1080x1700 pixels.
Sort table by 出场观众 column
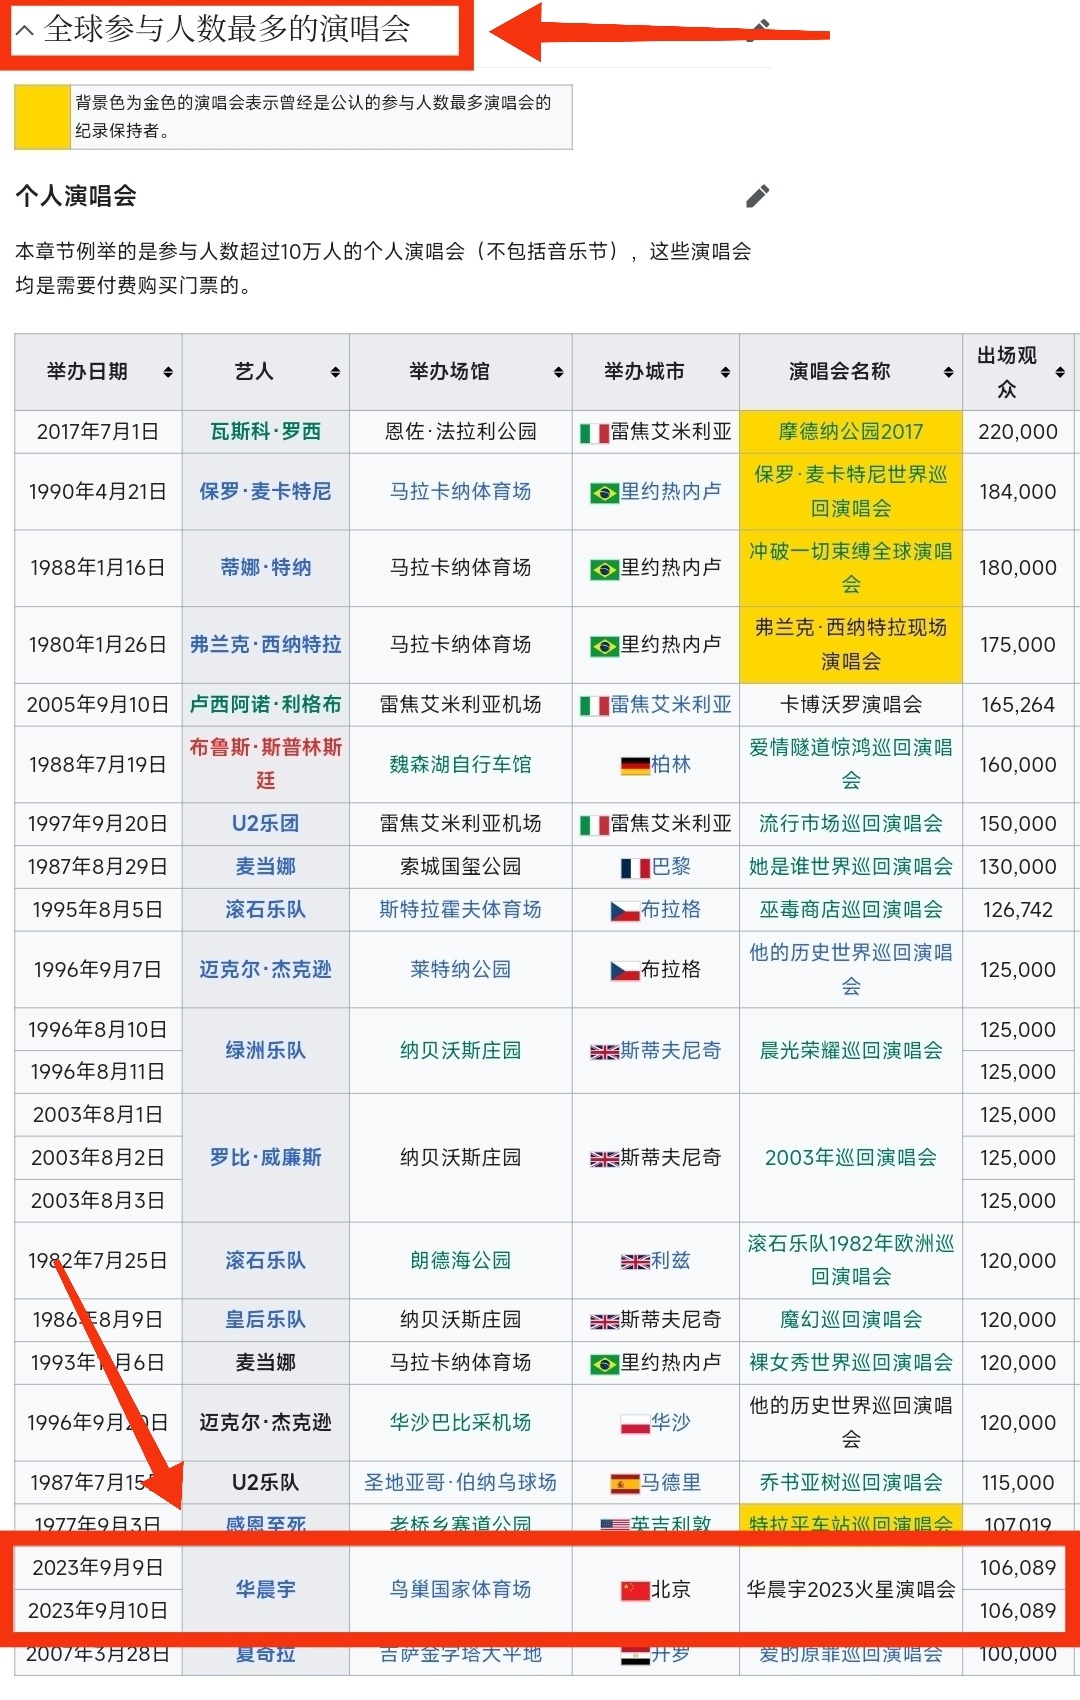coord(1060,372)
